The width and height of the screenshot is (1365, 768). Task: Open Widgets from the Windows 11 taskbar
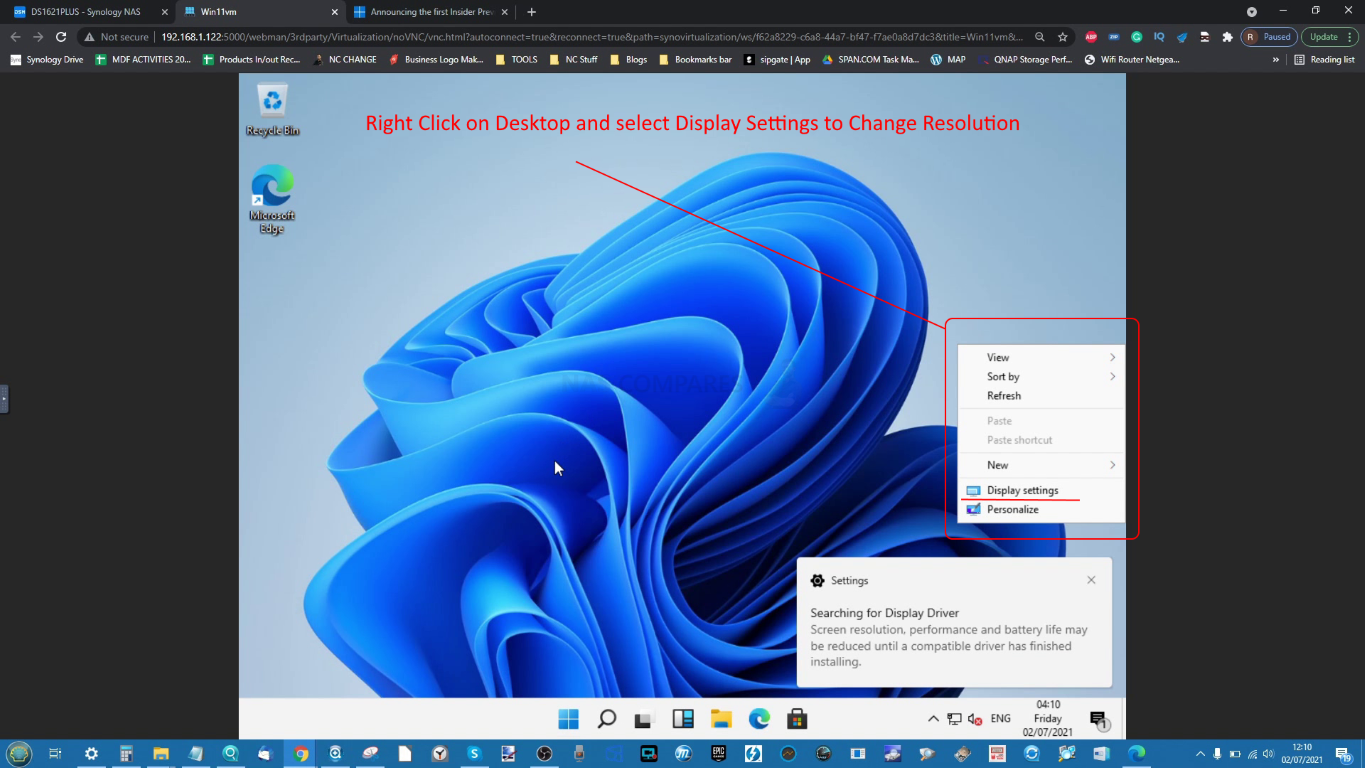coord(683,719)
